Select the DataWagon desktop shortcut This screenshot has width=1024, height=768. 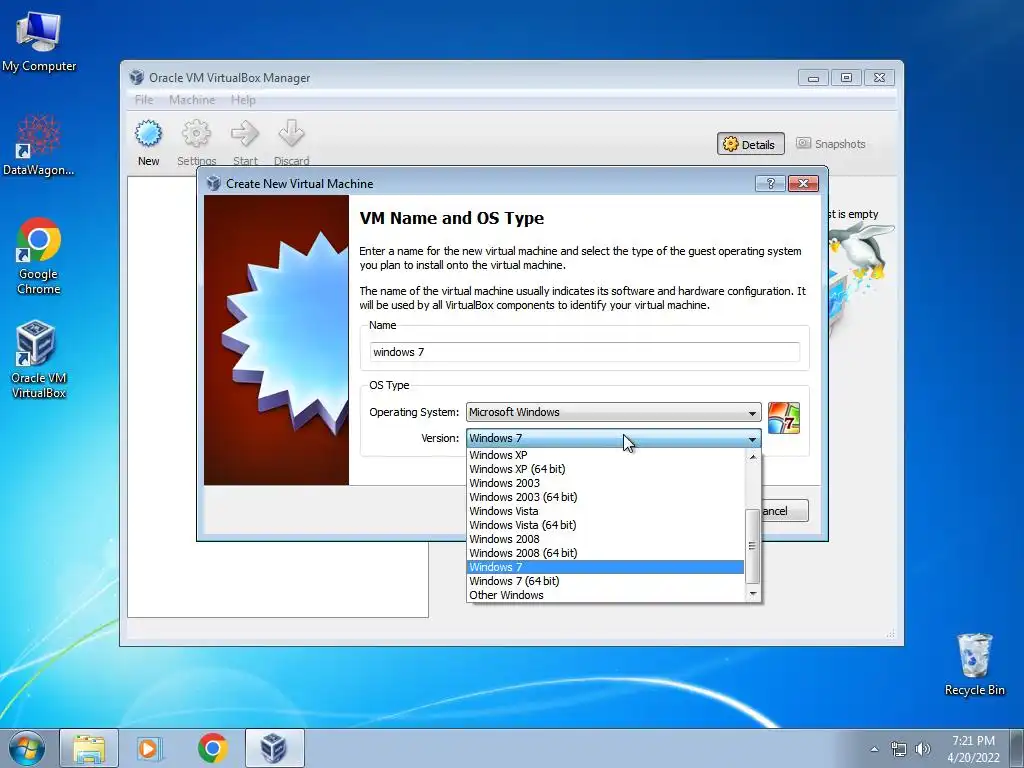coord(39,145)
